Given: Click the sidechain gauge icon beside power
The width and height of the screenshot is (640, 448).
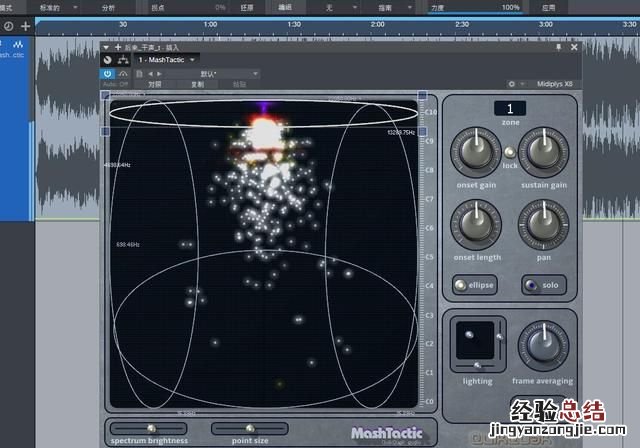Looking at the screenshot, I should (123, 74).
